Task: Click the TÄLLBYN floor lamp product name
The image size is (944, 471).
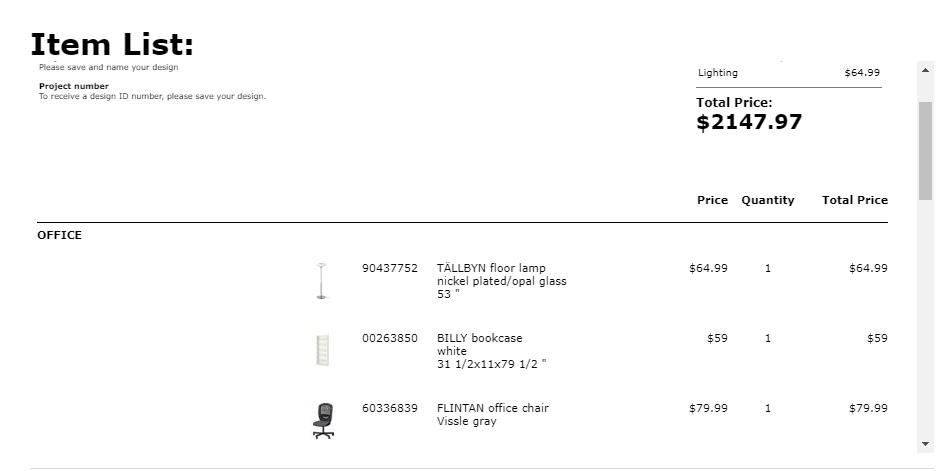Action: pos(491,268)
